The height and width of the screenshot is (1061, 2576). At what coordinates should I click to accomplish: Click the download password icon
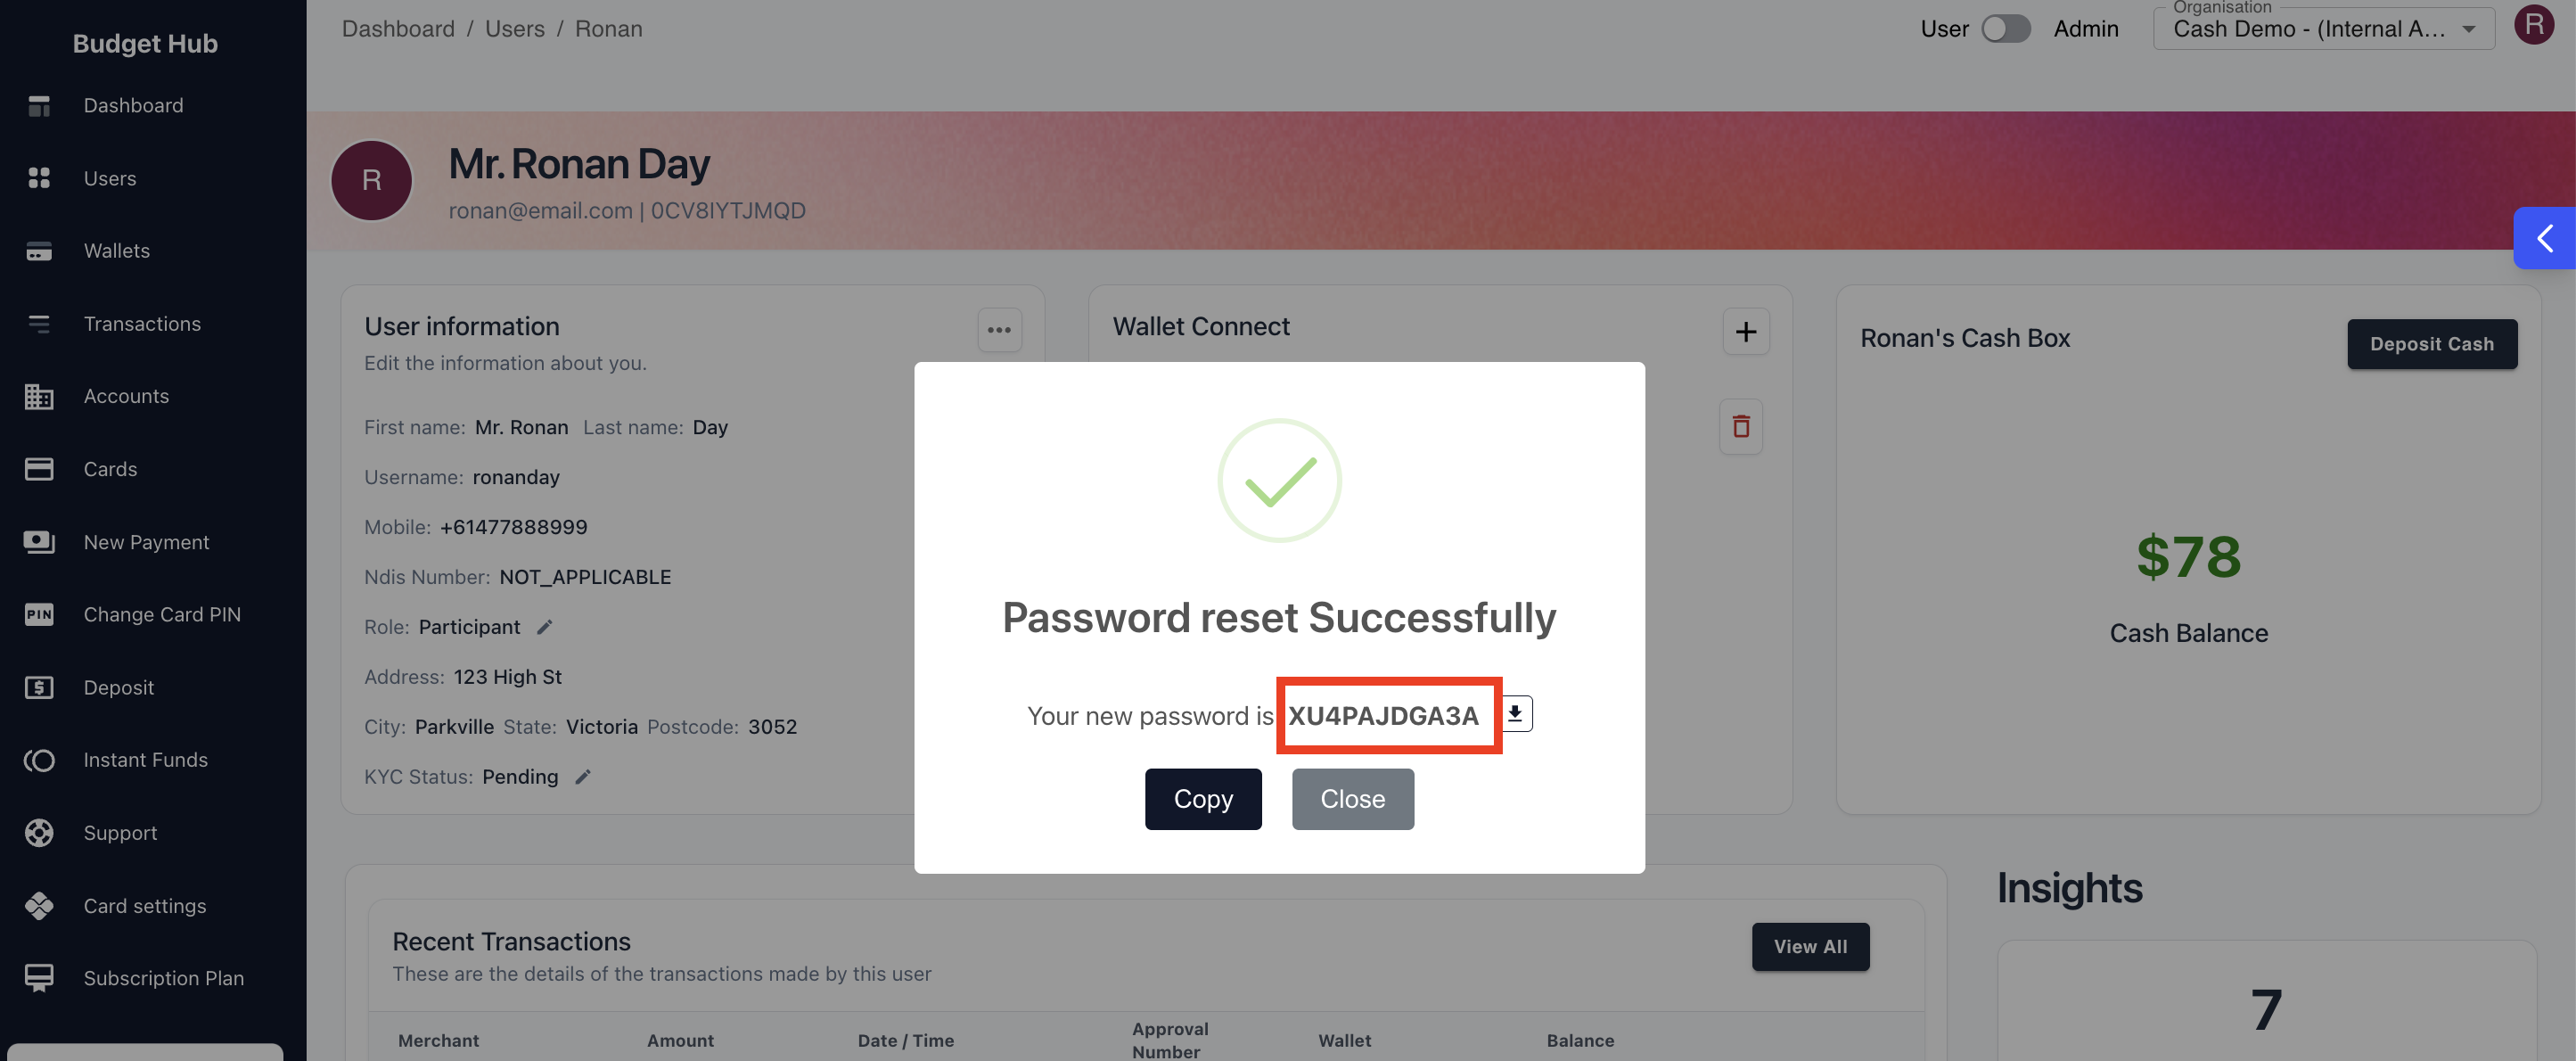click(x=1515, y=713)
